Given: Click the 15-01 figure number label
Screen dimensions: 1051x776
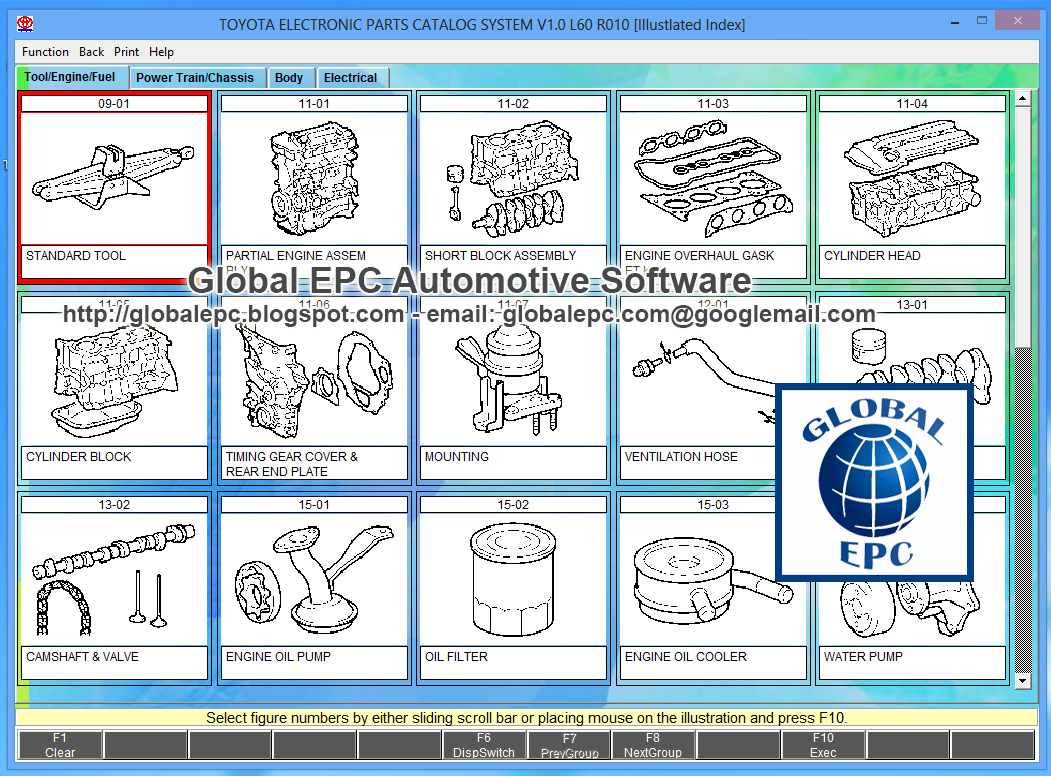Looking at the screenshot, I should [x=314, y=505].
